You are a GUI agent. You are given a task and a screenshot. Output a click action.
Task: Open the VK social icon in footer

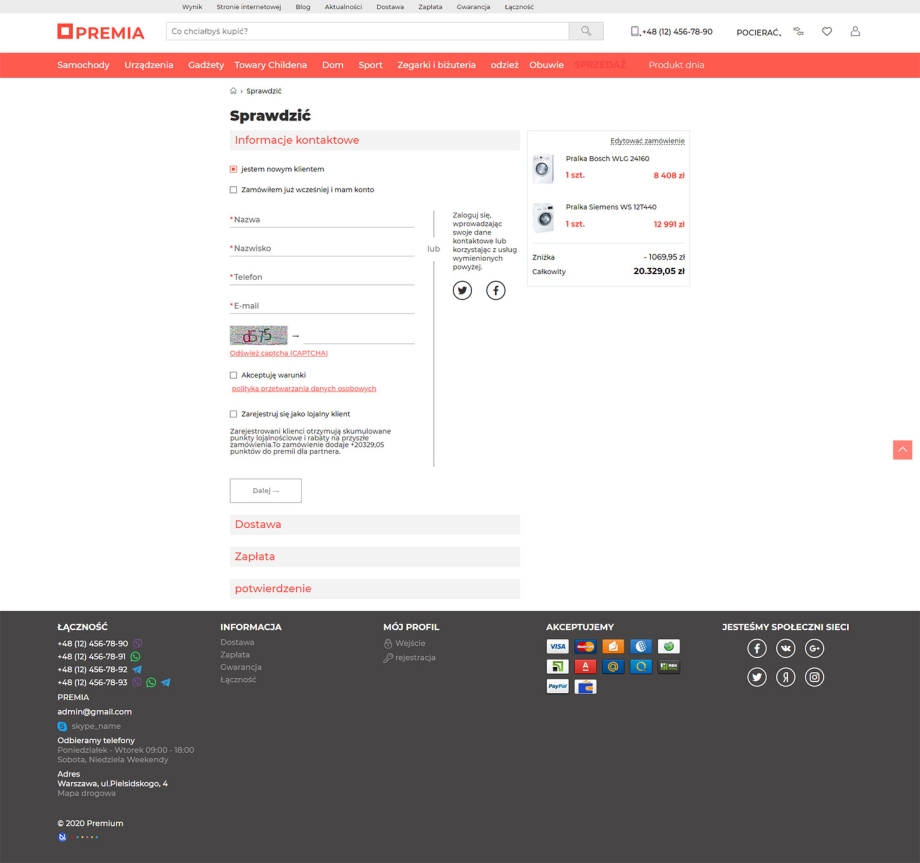coord(786,649)
